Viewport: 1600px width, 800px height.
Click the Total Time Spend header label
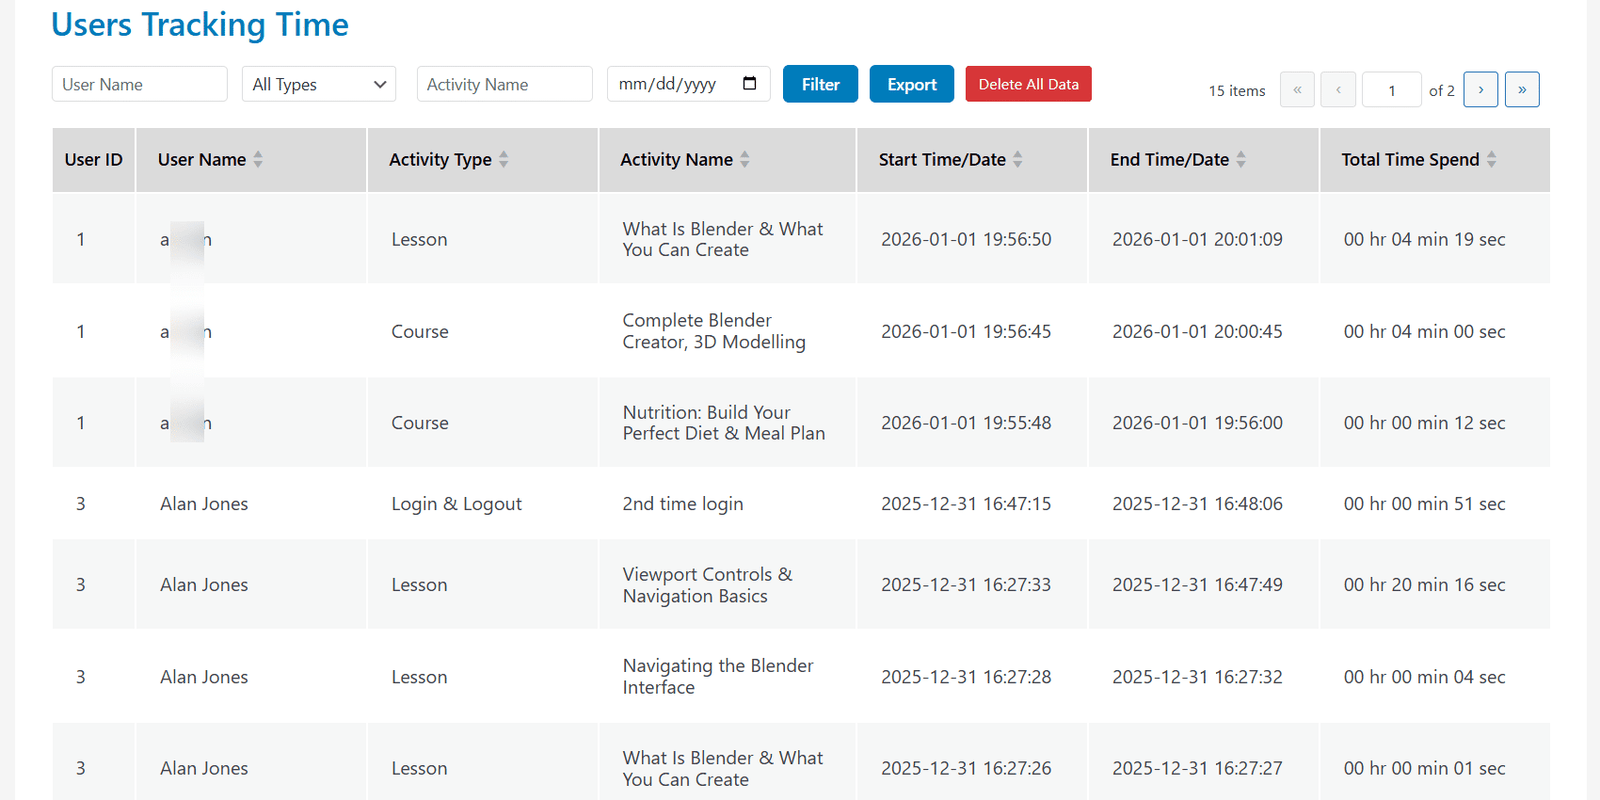1410,160
